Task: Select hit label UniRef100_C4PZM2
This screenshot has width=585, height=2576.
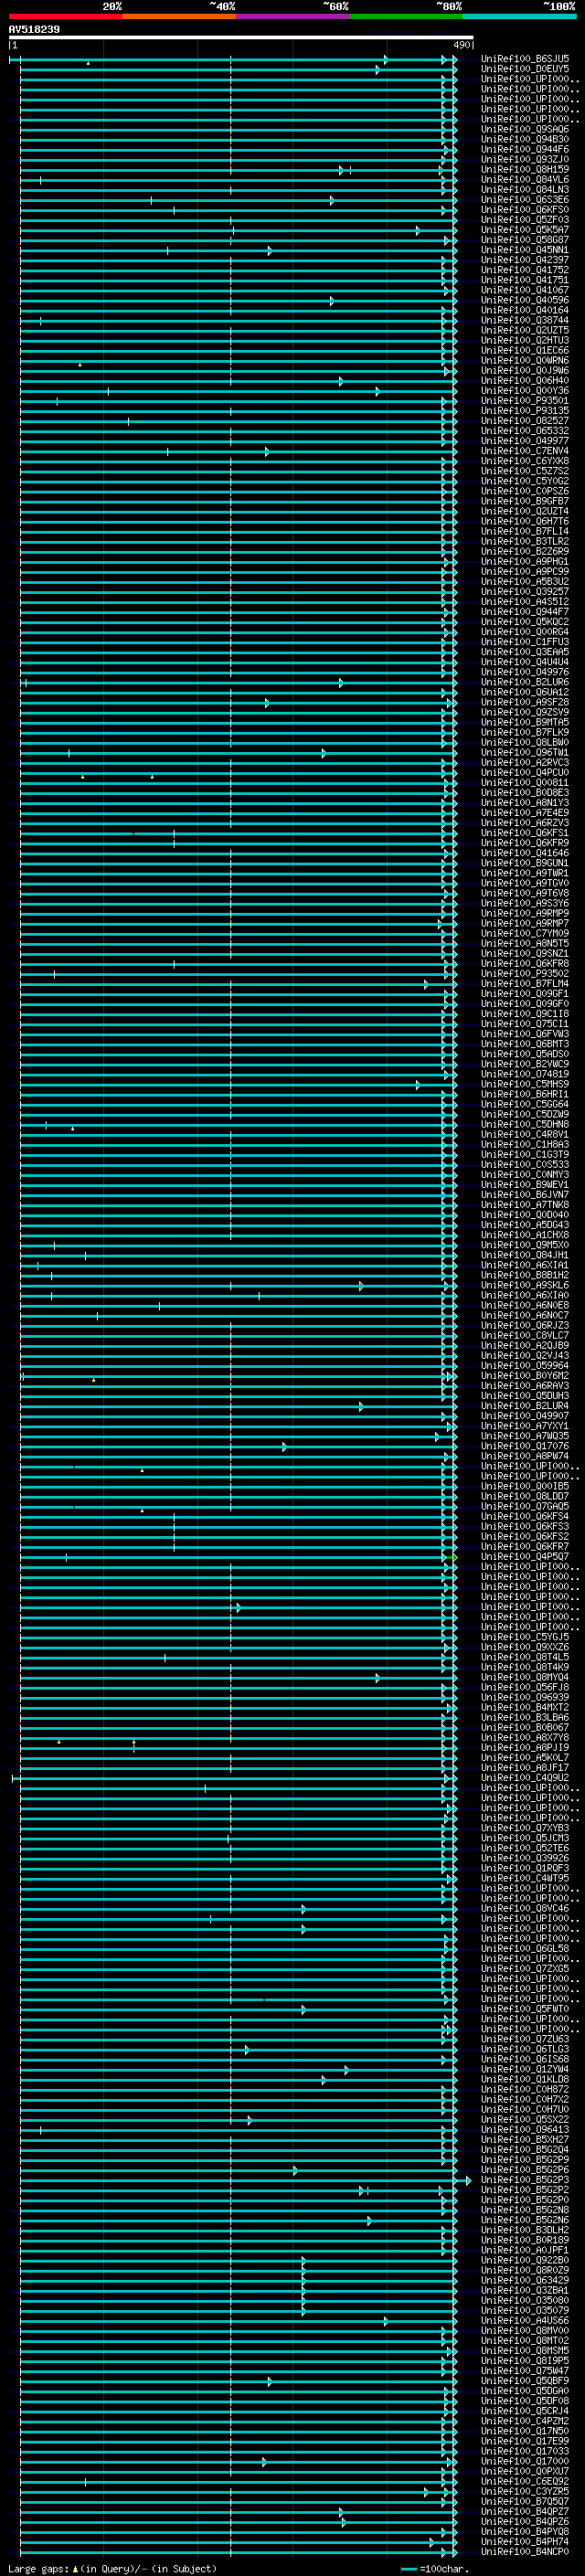Action: (525, 2422)
